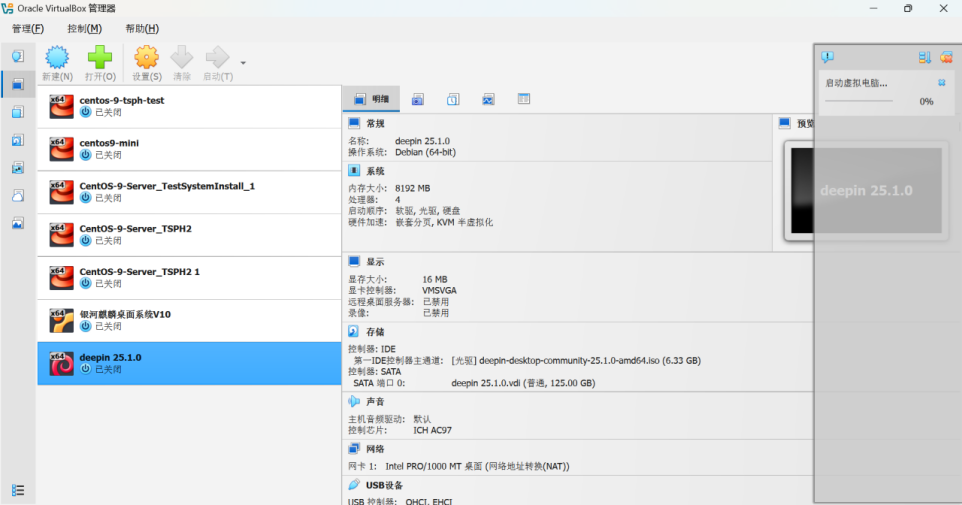Expand the Start button dropdown arrow

coord(243,63)
